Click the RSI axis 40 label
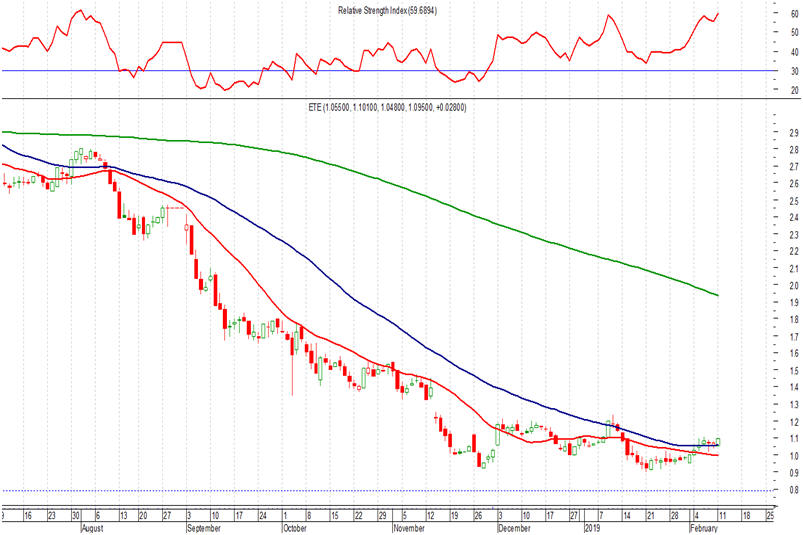This screenshot has width=803, height=535. pos(794,52)
